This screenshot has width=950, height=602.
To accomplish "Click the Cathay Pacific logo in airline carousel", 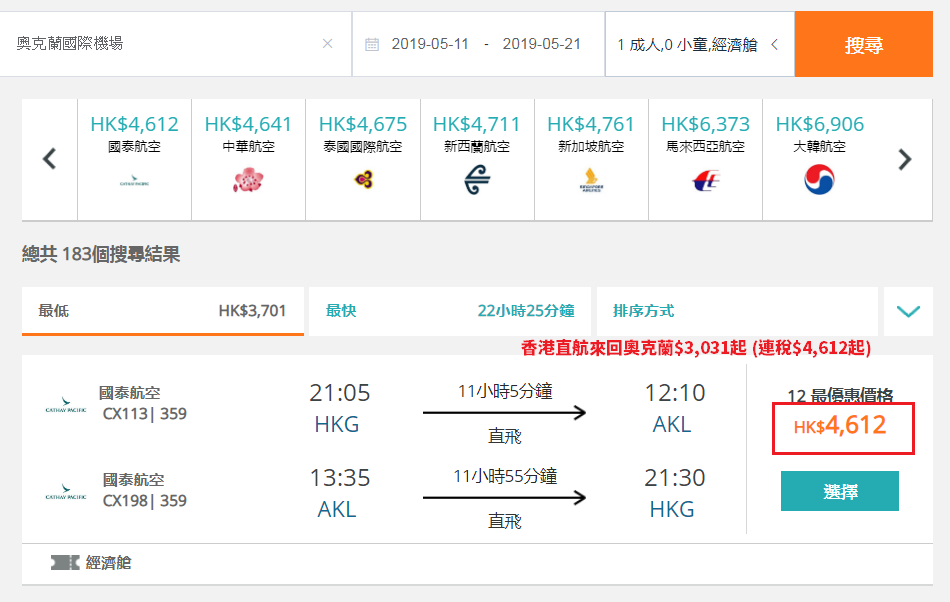I will pyautogui.click(x=134, y=180).
